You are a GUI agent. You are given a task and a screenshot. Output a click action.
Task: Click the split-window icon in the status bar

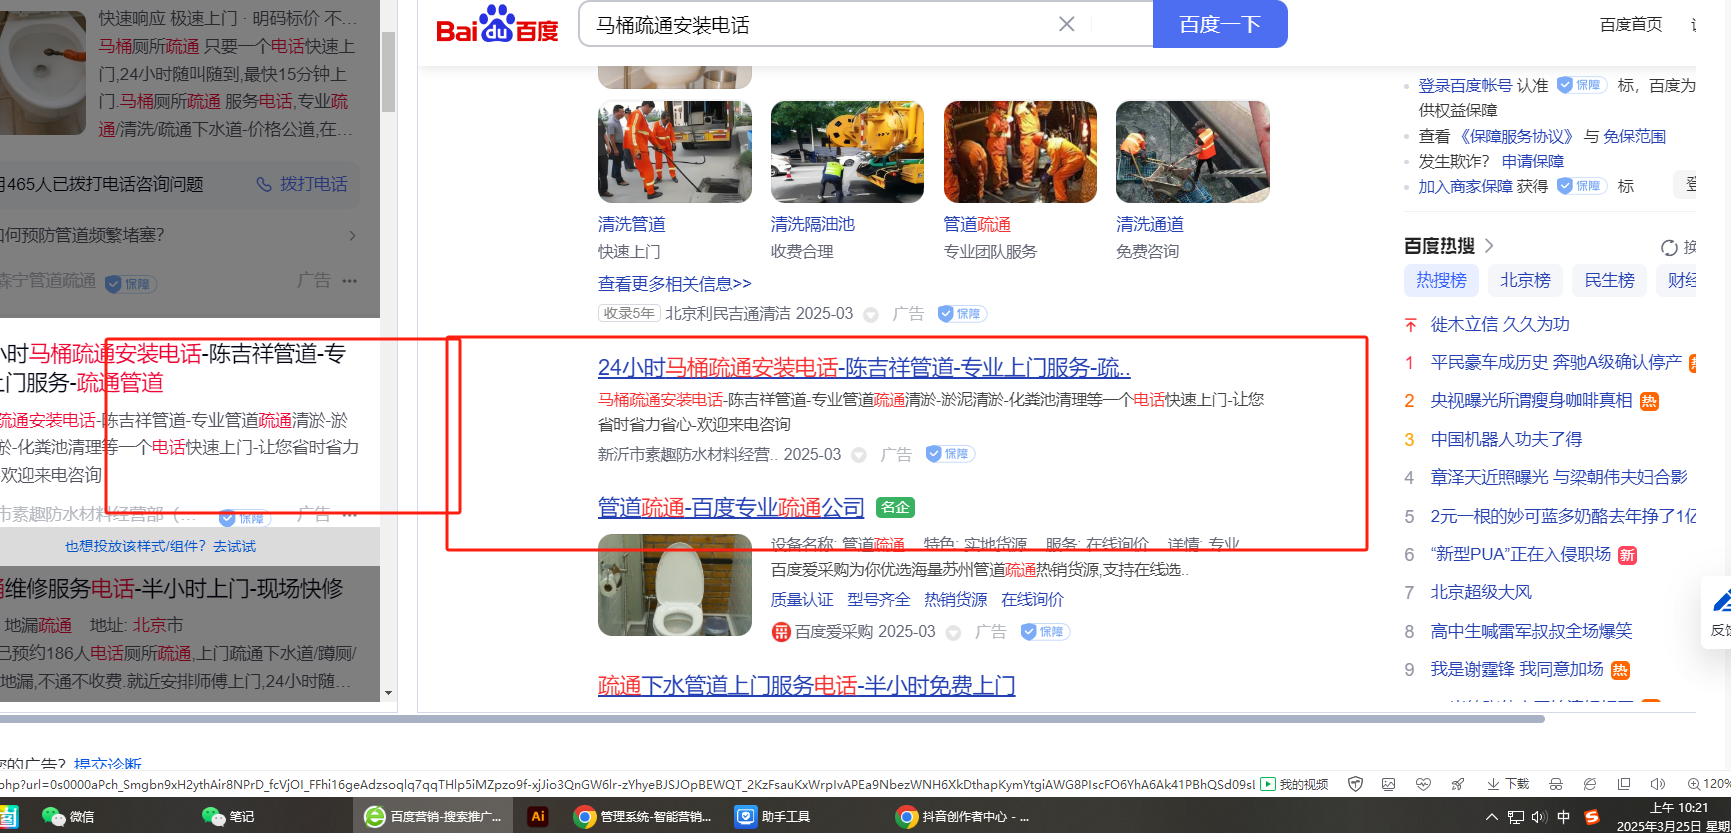pyautogui.click(x=1624, y=784)
